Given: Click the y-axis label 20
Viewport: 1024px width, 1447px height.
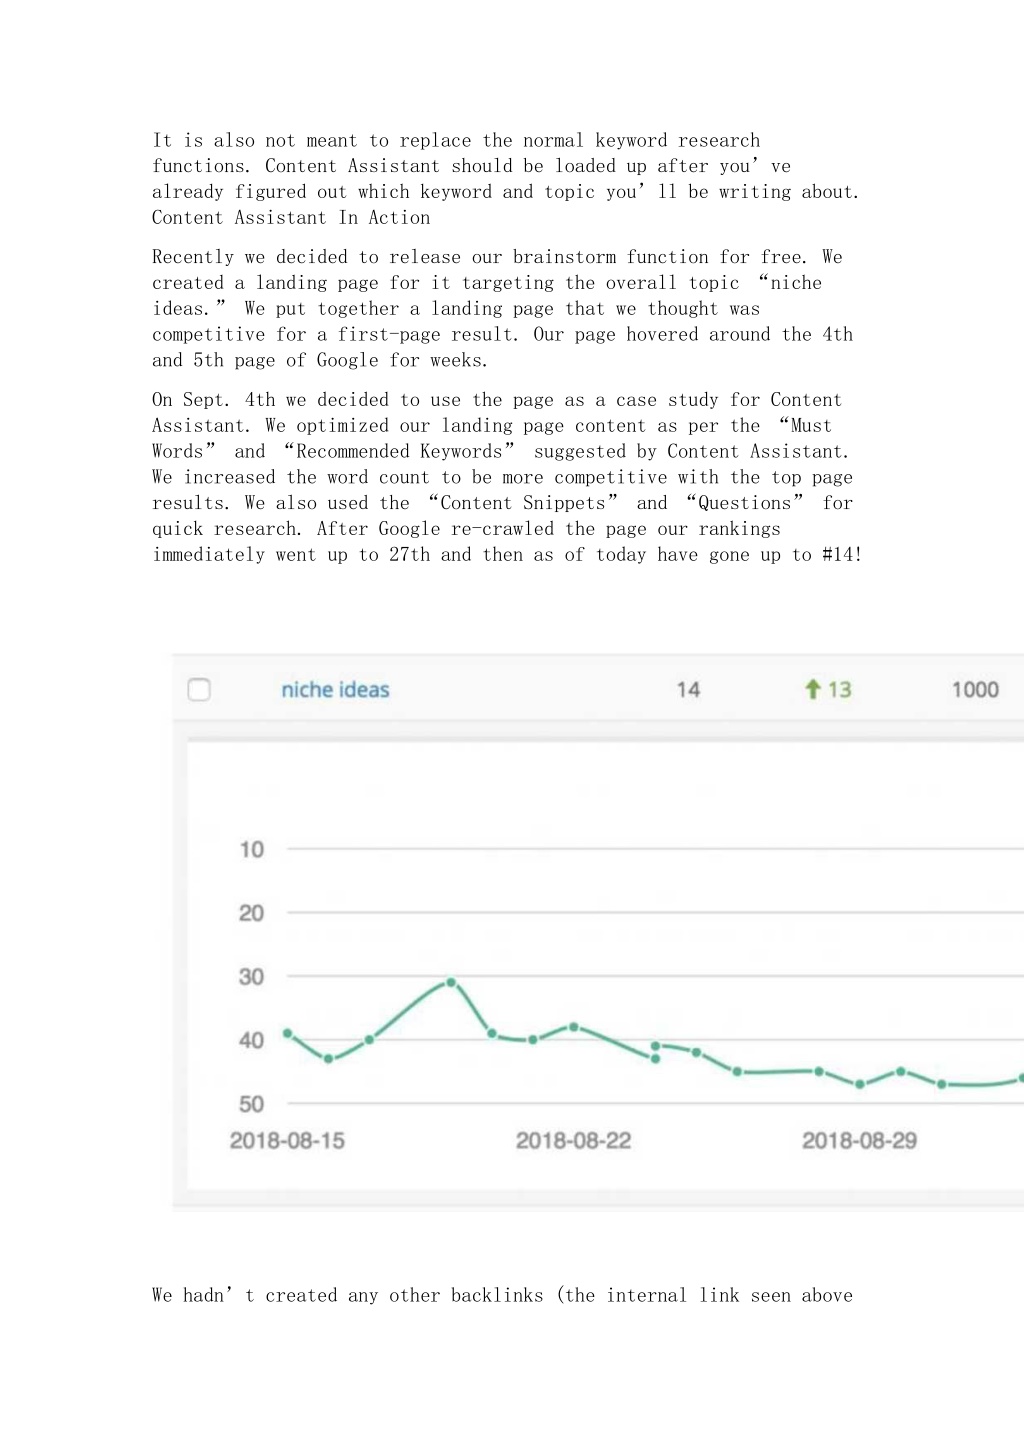Looking at the screenshot, I should [x=251, y=913].
